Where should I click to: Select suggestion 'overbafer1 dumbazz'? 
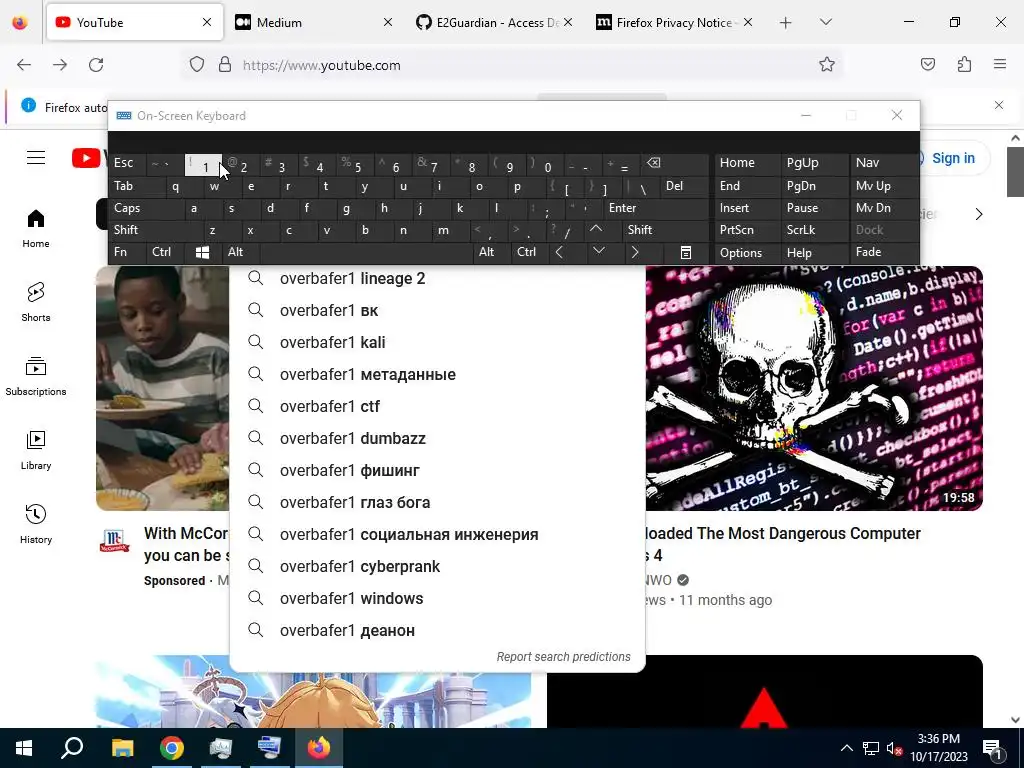pyautogui.click(x=437, y=439)
